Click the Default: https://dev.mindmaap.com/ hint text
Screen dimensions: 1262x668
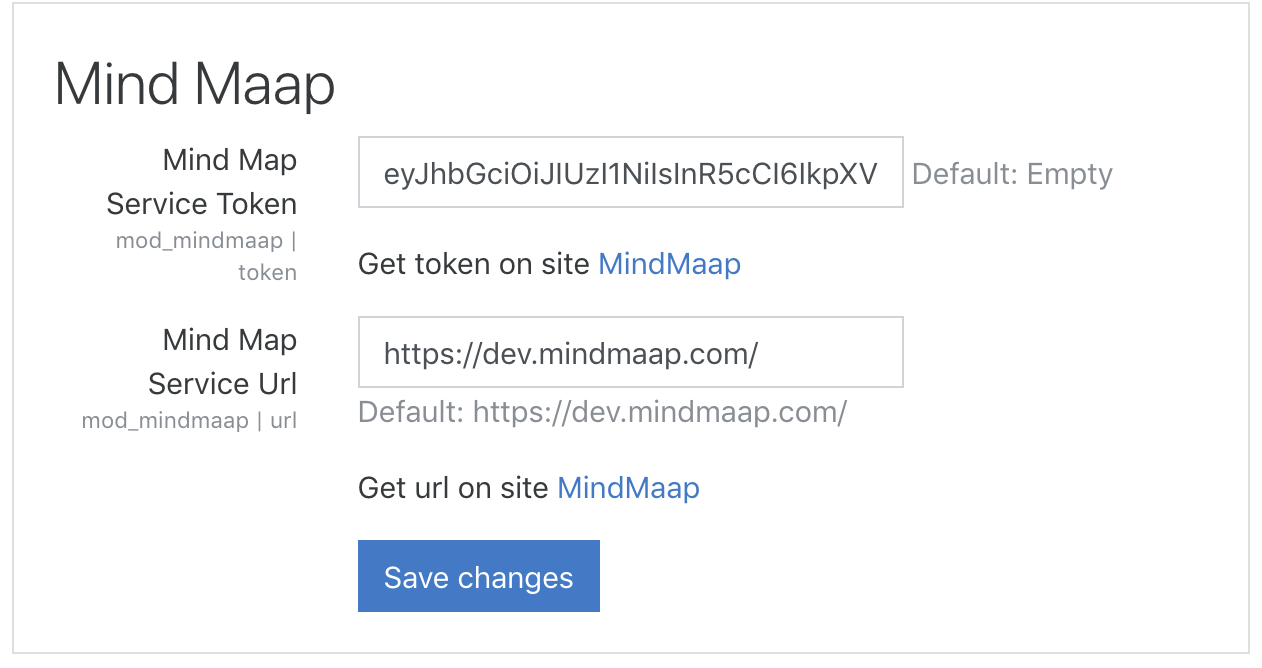point(601,412)
